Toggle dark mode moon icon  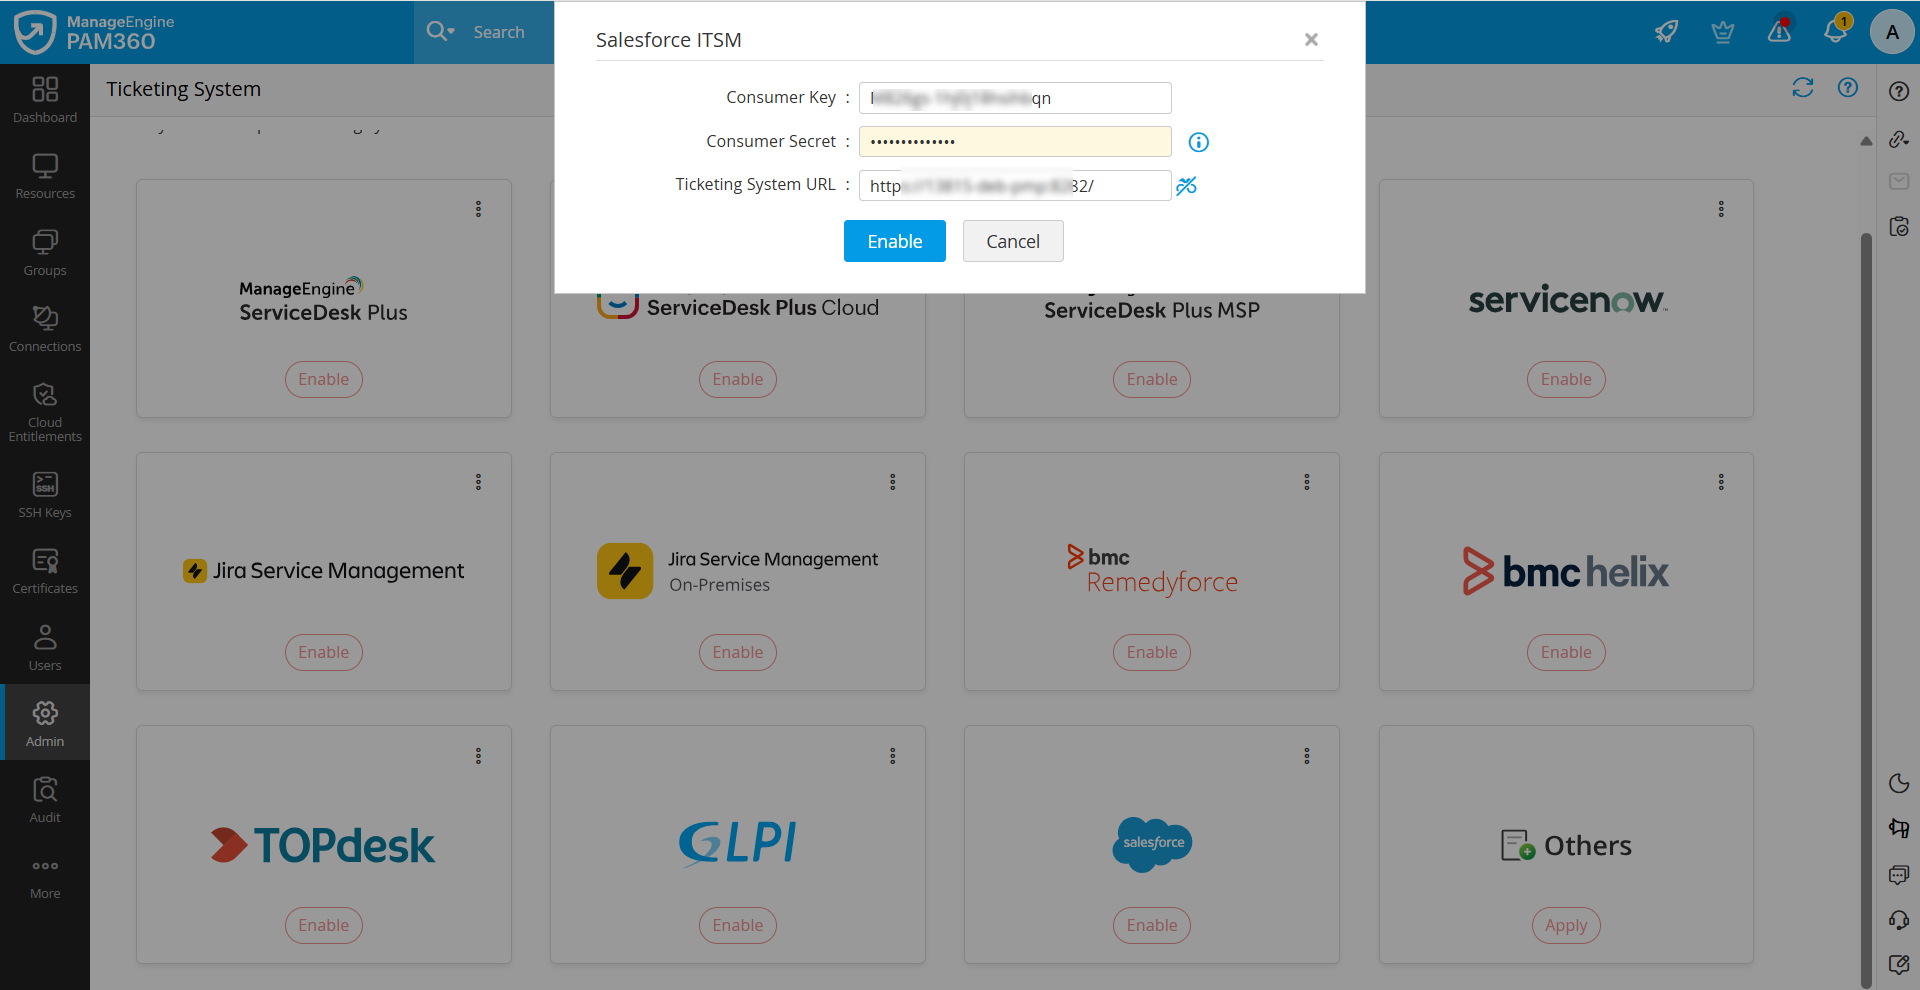click(1899, 783)
